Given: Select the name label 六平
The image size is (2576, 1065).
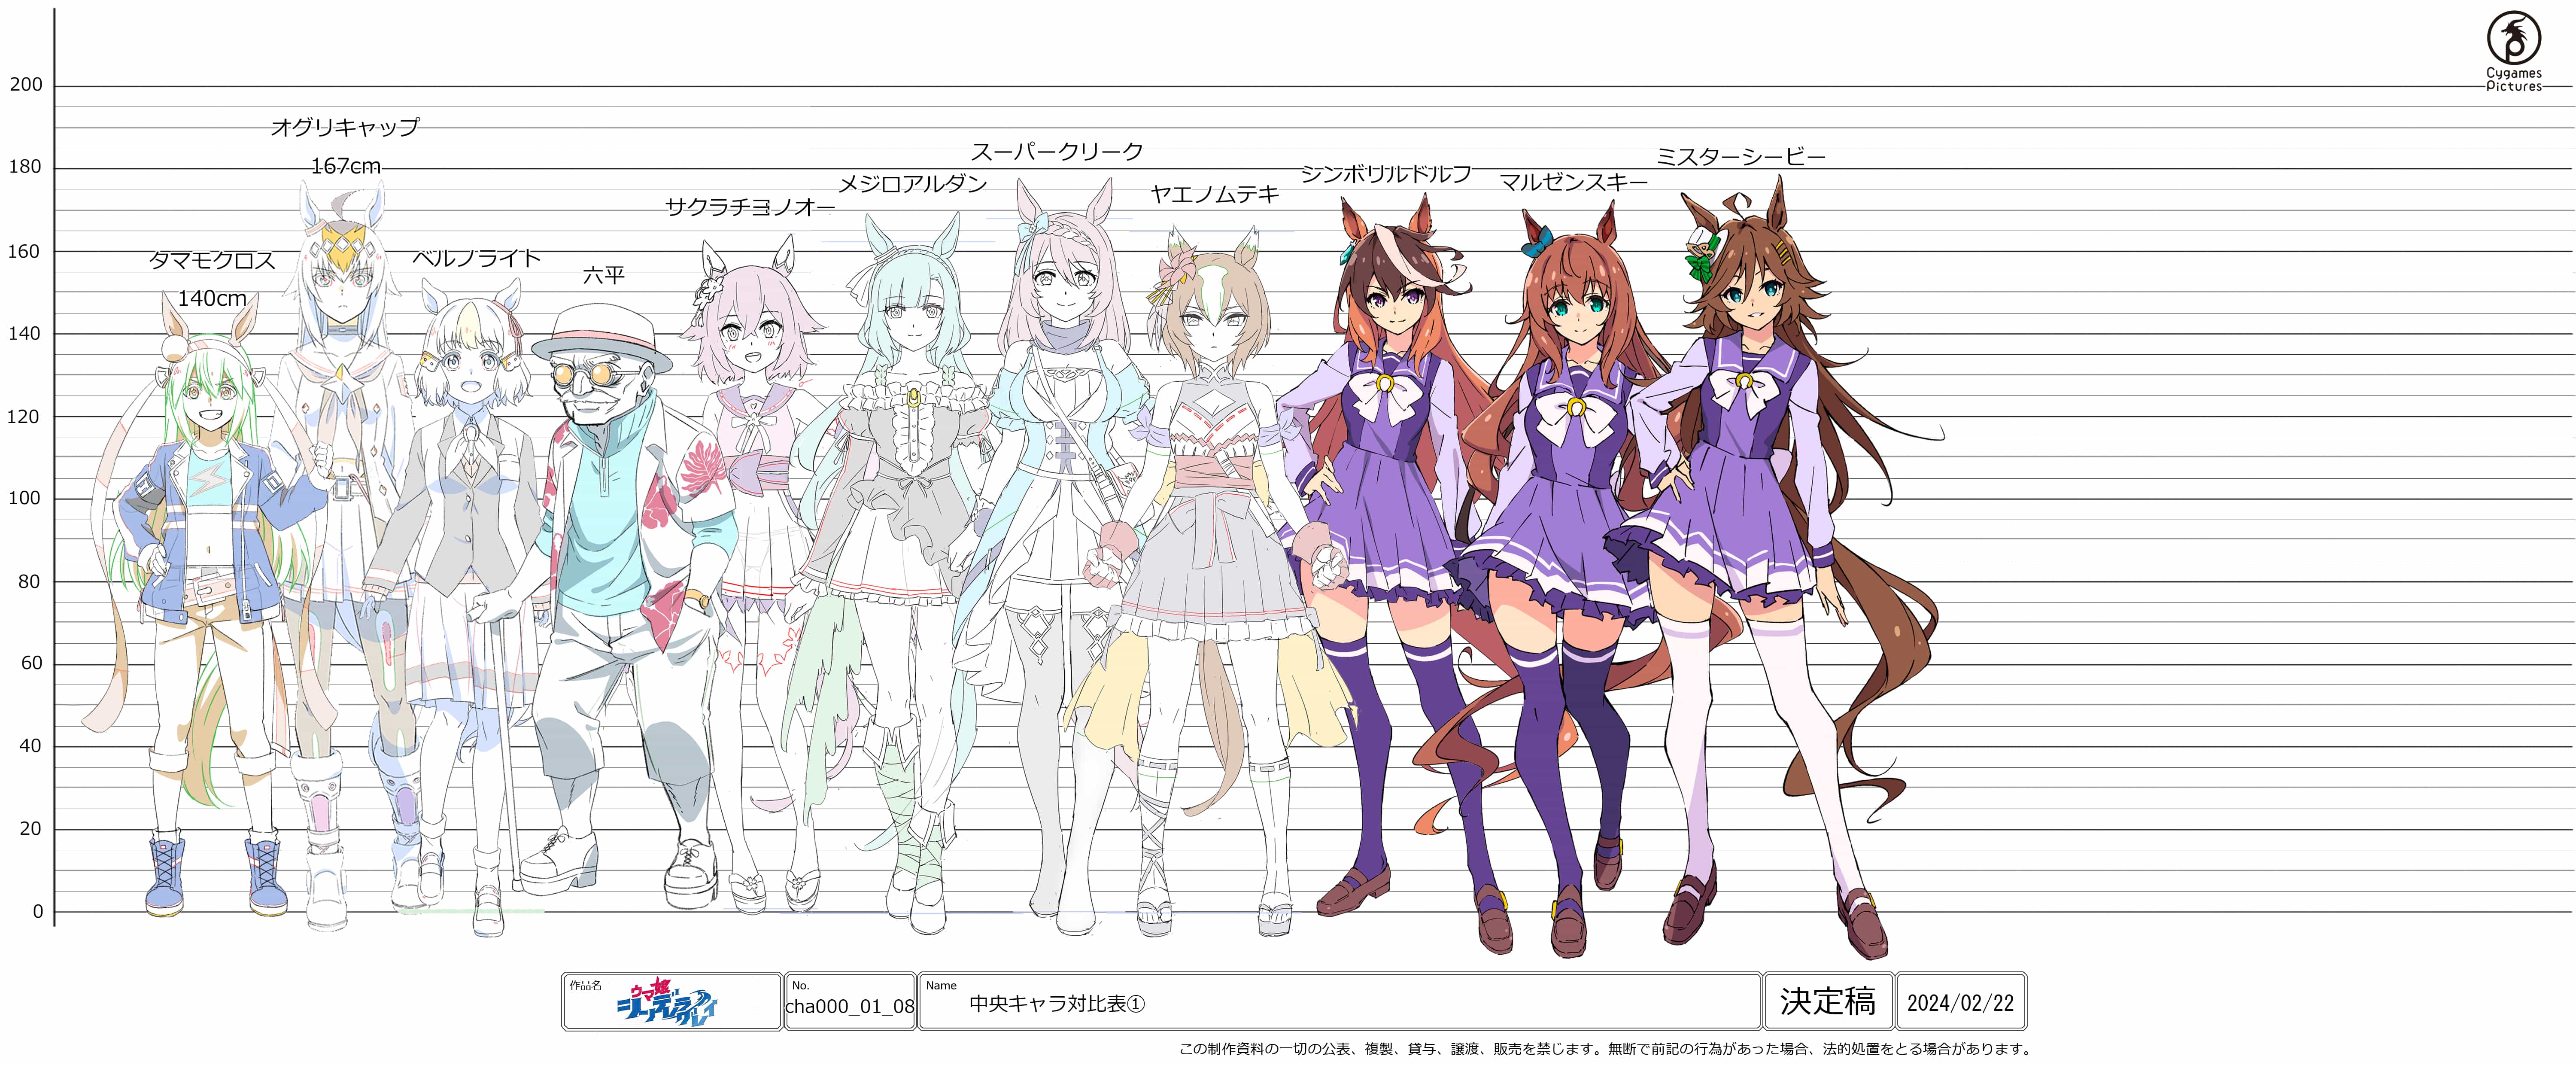Looking at the screenshot, I should tap(604, 275).
